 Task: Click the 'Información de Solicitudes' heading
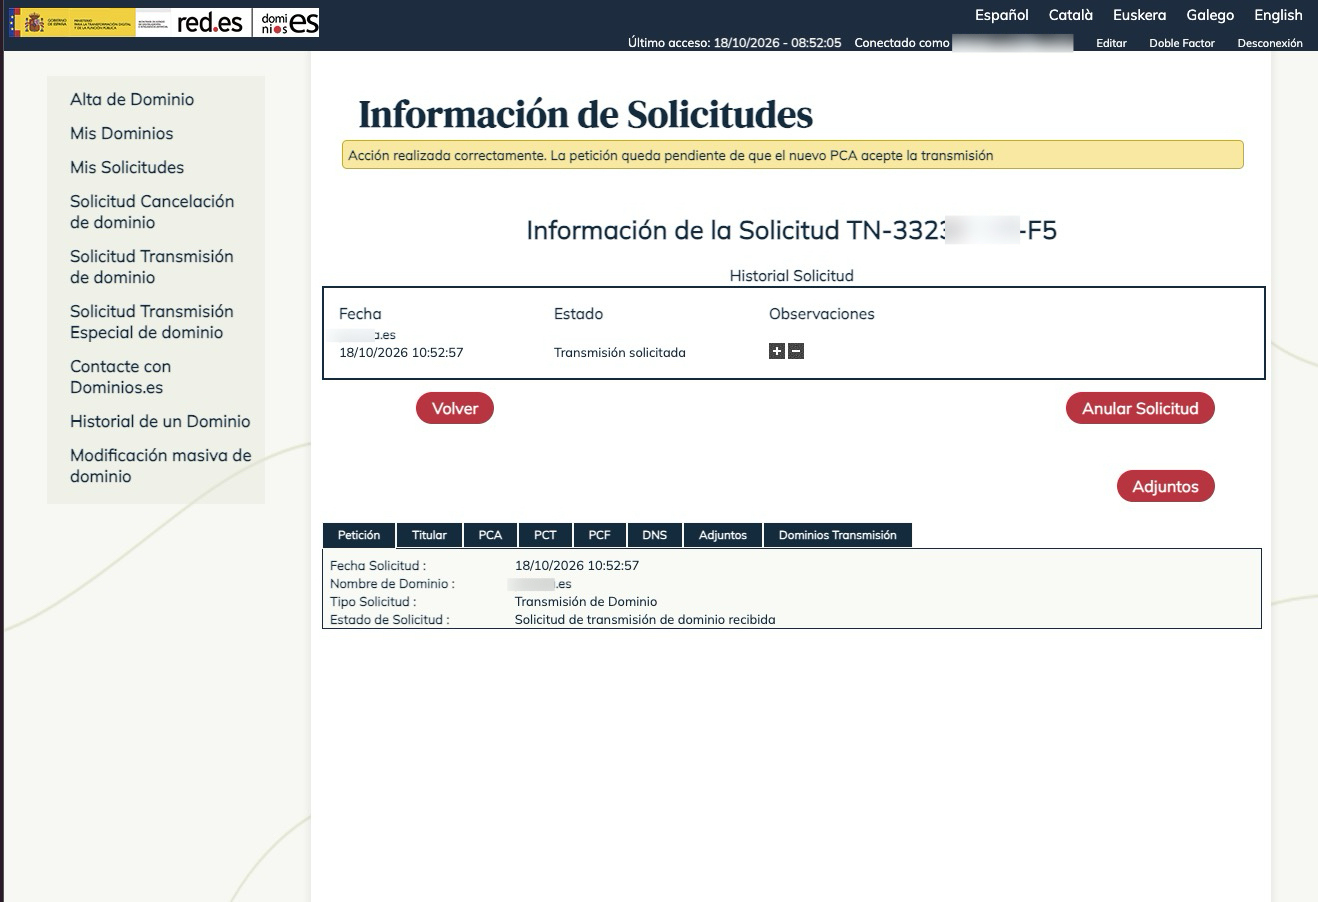click(x=586, y=114)
